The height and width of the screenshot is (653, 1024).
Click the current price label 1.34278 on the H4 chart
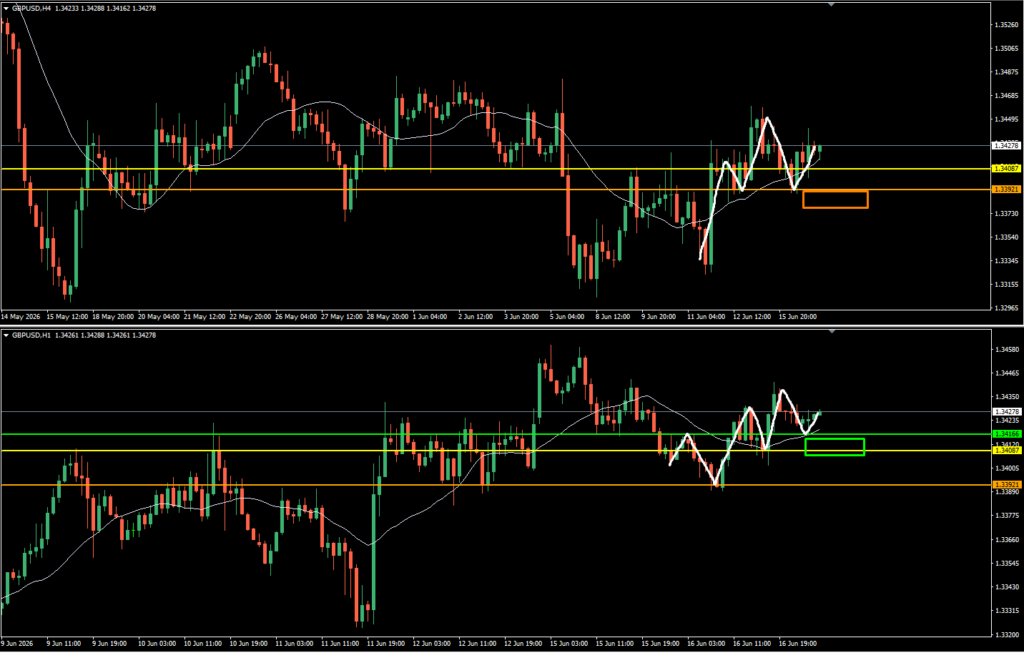coord(1006,146)
